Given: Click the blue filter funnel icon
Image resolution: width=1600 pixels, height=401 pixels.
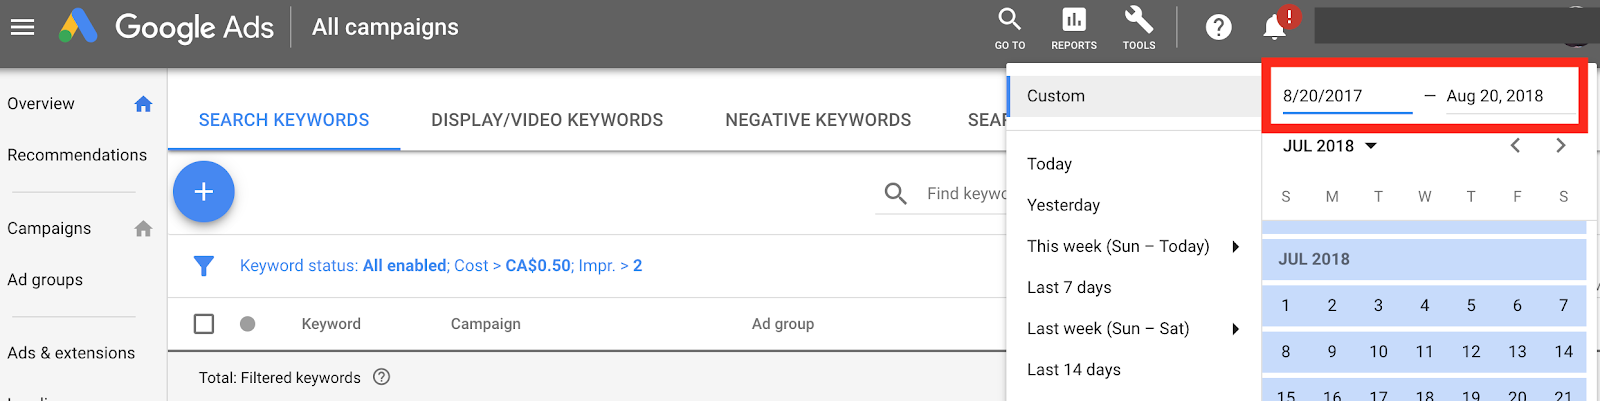Looking at the screenshot, I should pyautogui.click(x=204, y=266).
